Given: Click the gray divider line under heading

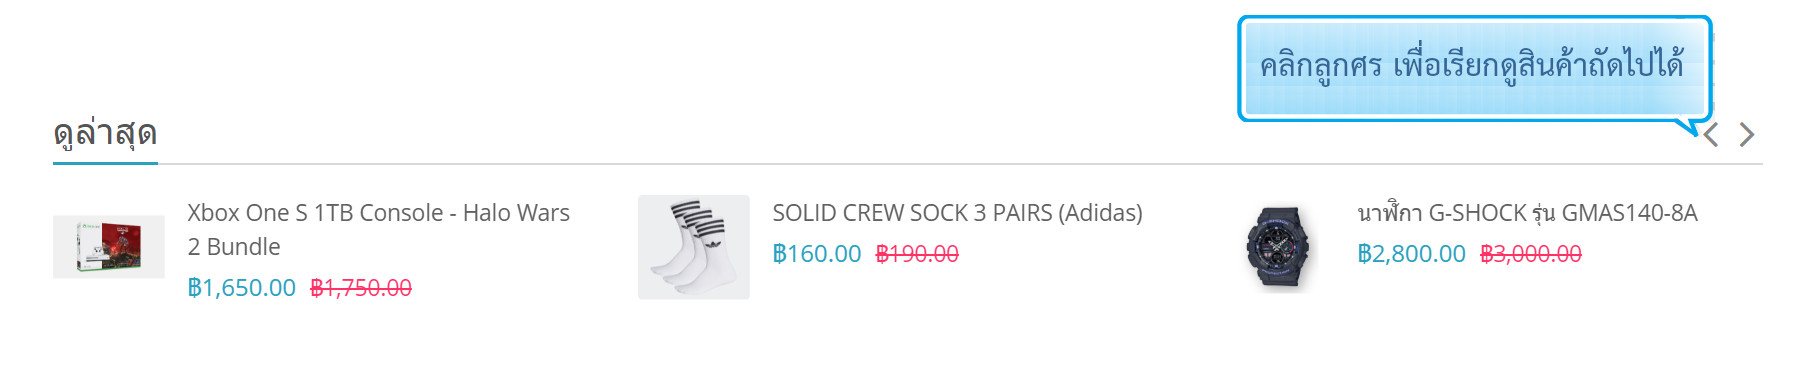Looking at the screenshot, I should pos(908,163).
